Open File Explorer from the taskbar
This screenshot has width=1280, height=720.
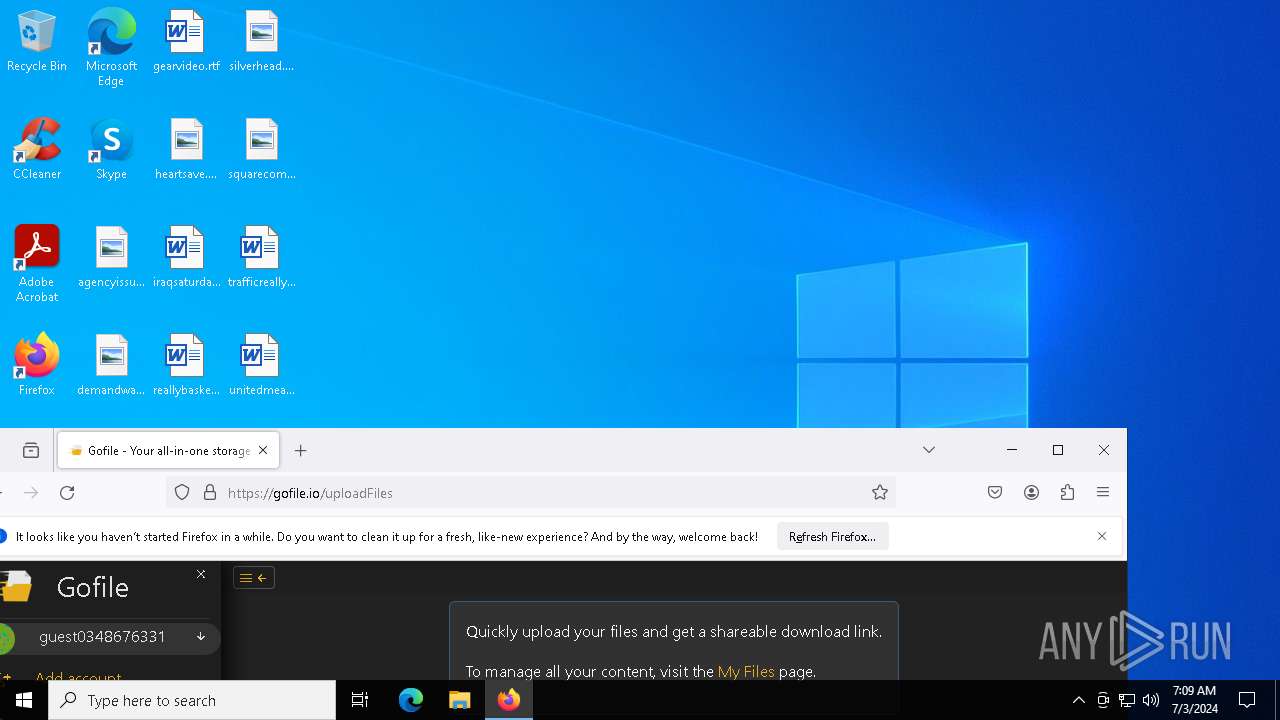(460, 700)
